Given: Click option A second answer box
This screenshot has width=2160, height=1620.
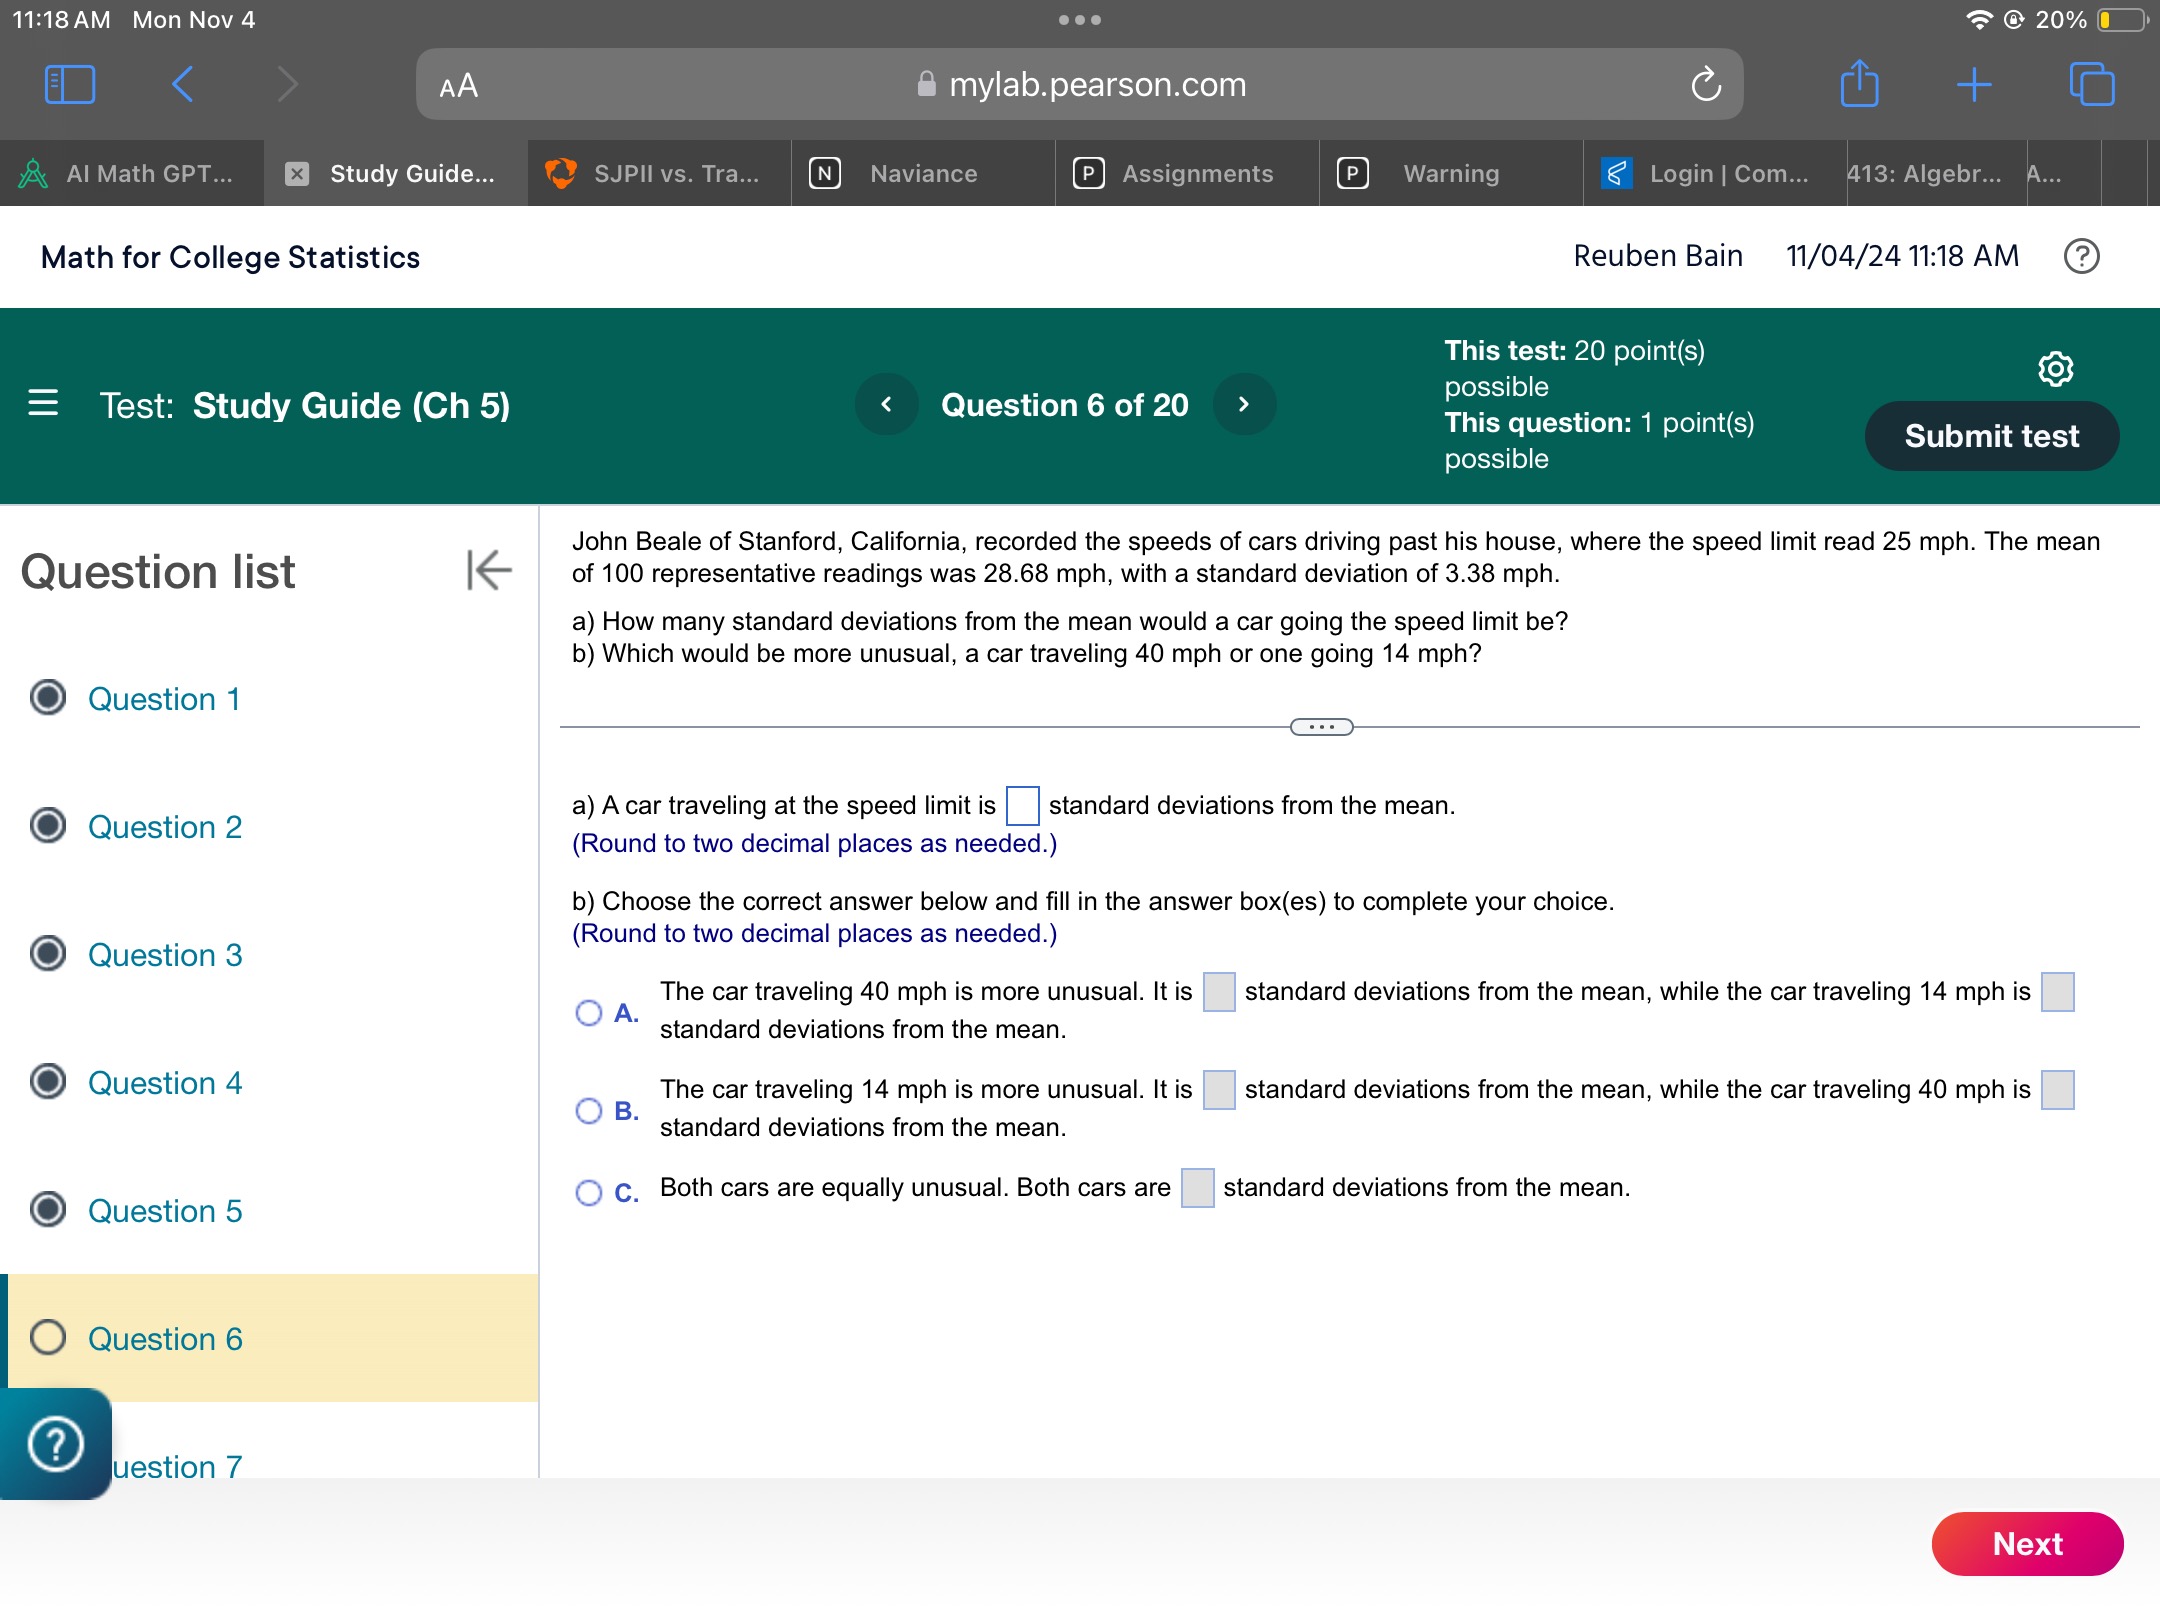Looking at the screenshot, I should click(2057, 992).
